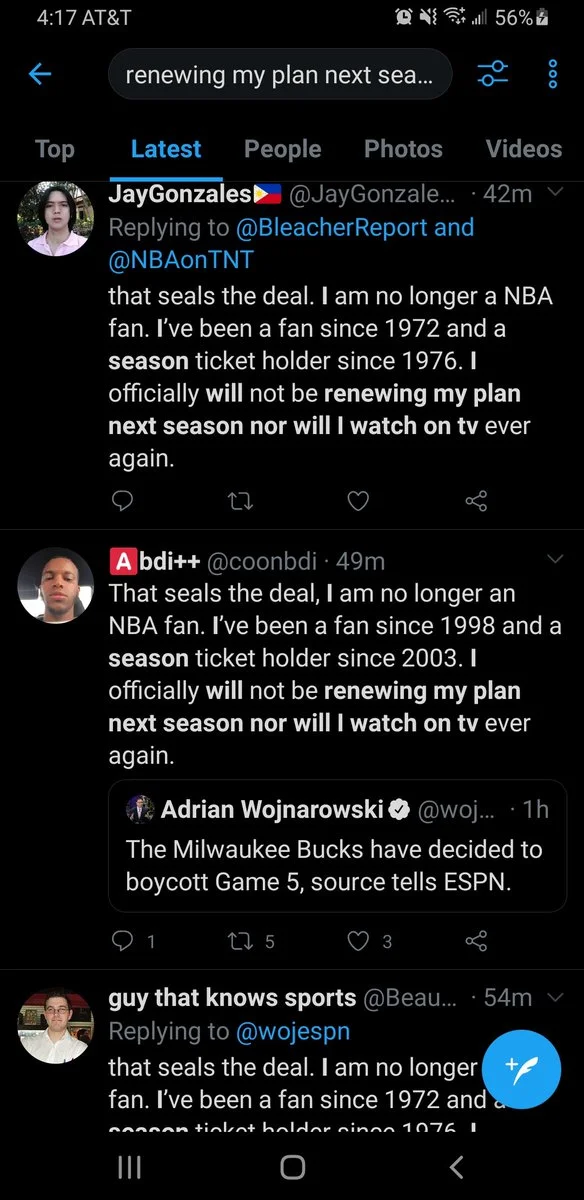Viewport: 584px width, 1200px height.
Task: Expand options chevron on guy that knows sports tweet
Action: [x=557, y=997]
